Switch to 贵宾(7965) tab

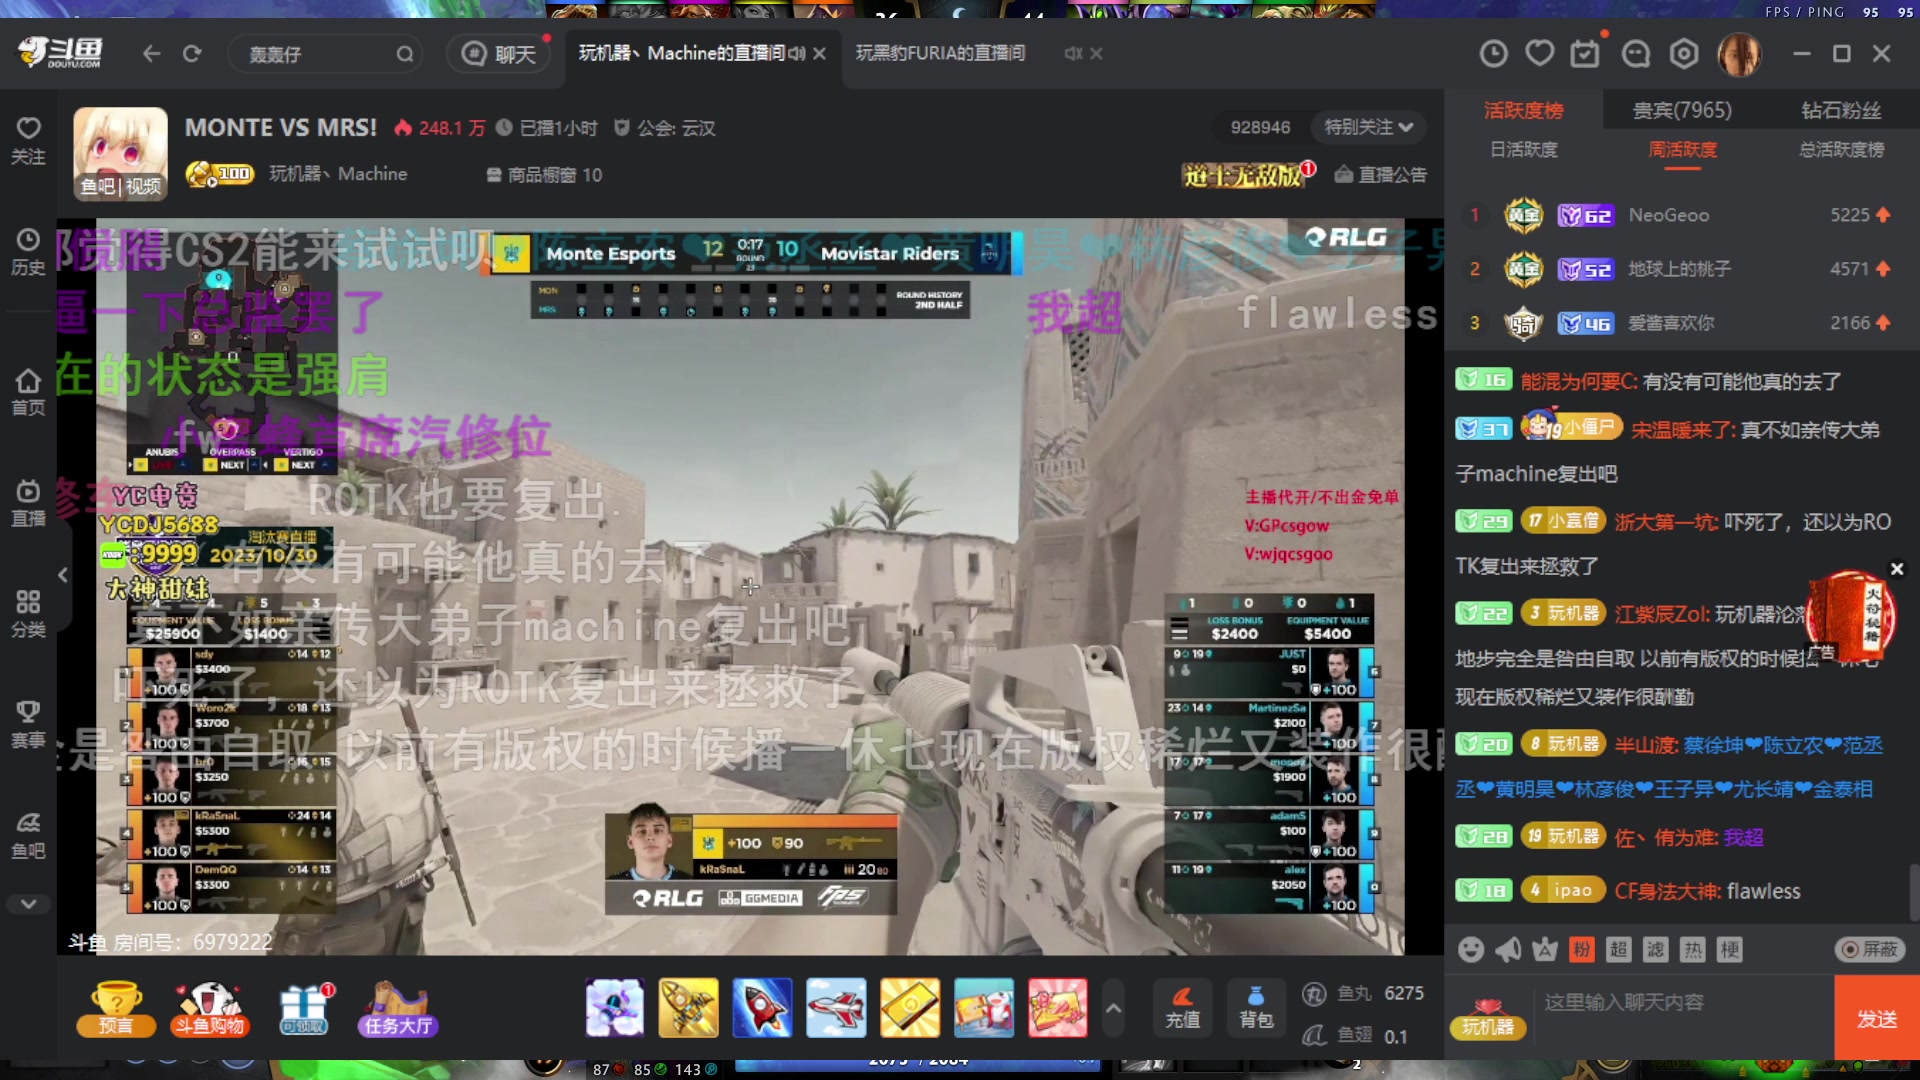[x=1682, y=110]
